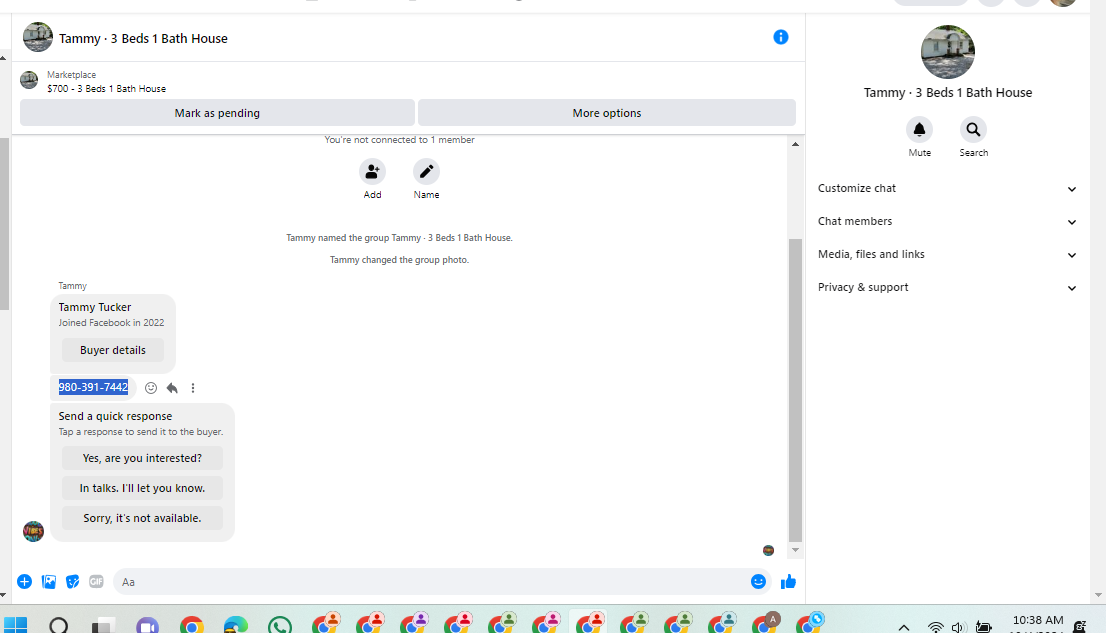This screenshot has width=1106, height=633.
Task: Click the sender avatar beside the quick responses
Action: click(33, 531)
